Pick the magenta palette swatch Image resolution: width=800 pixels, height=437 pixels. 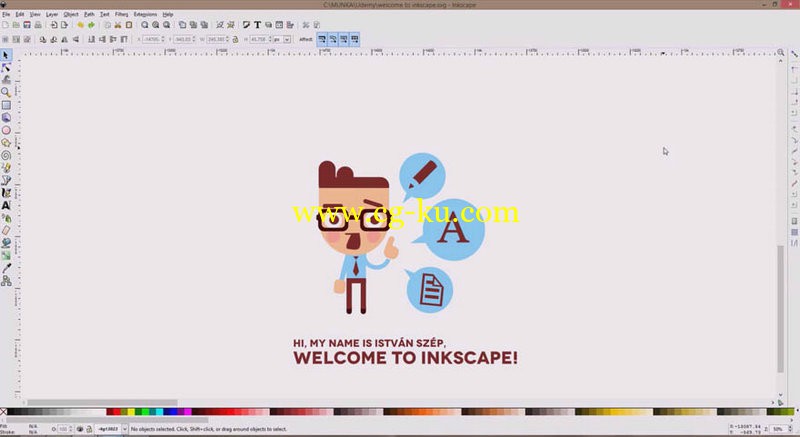tap(188, 412)
